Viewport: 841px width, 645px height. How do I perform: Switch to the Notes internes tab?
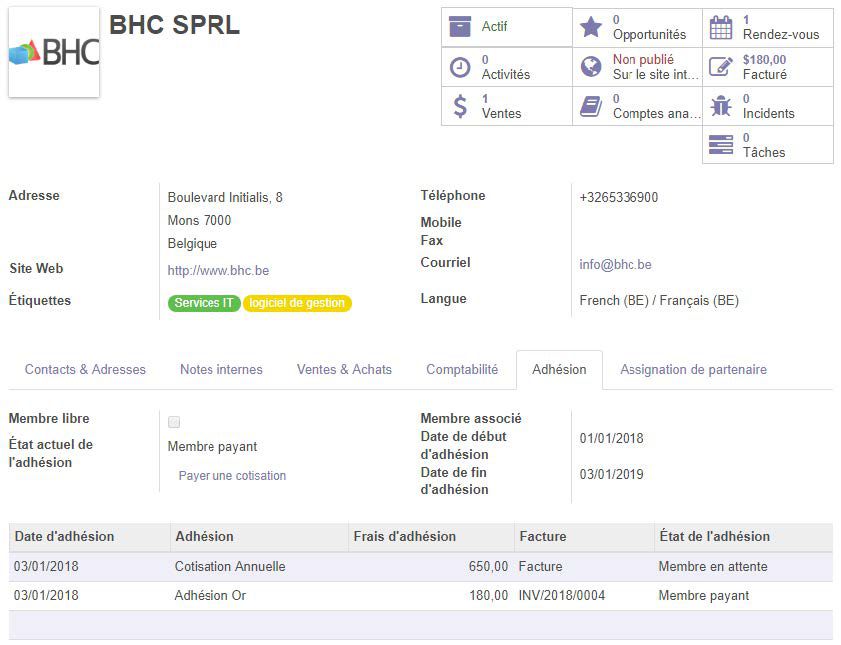pos(221,369)
